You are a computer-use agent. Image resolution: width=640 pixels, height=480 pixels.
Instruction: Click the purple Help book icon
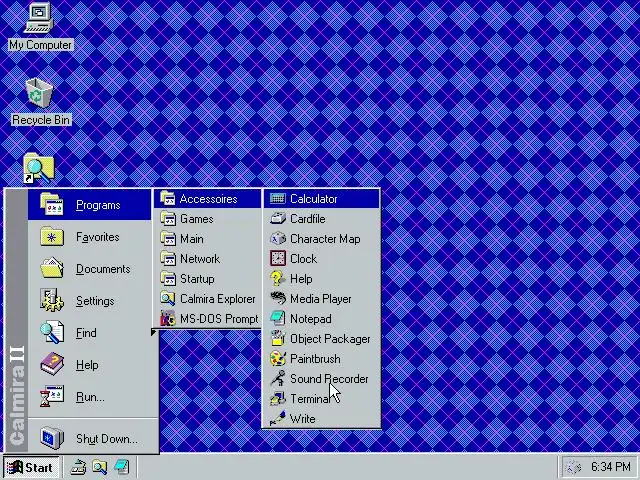click(52, 364)
